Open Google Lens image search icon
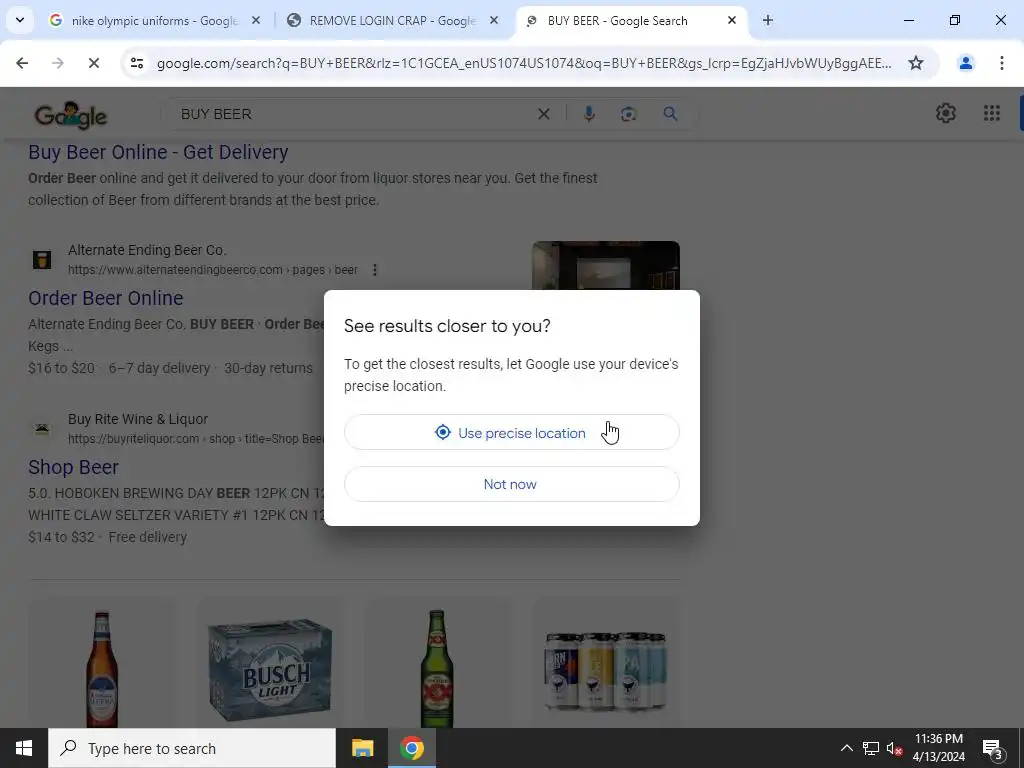This screenshot has width=1024, height=768. 628,114
